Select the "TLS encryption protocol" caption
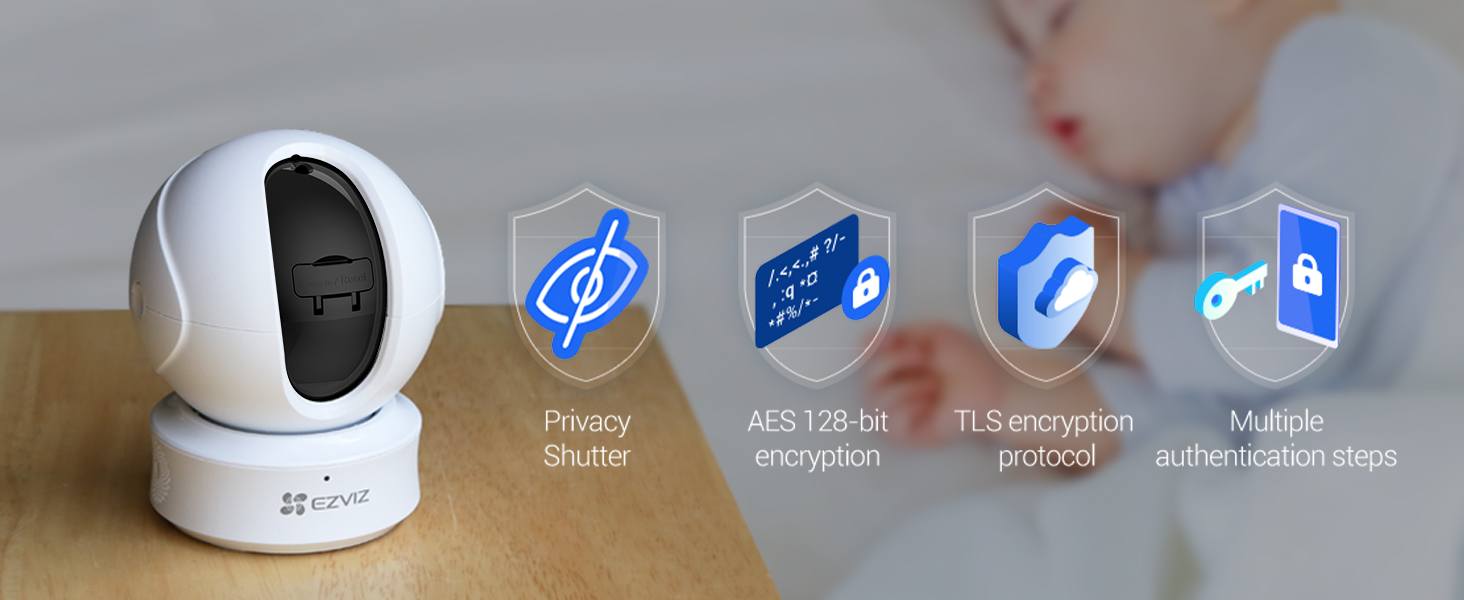The height and width of the screenshot is (600, 1464). click(x=1045, y=439)
